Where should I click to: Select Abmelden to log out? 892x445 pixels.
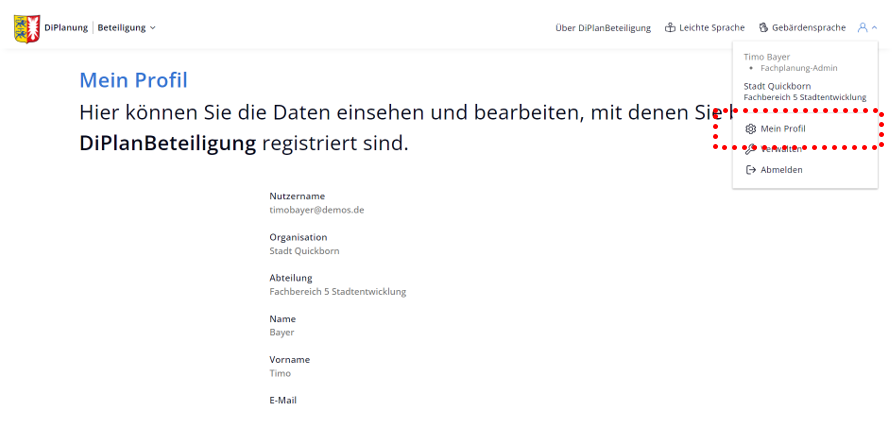[x=781, y=170]
